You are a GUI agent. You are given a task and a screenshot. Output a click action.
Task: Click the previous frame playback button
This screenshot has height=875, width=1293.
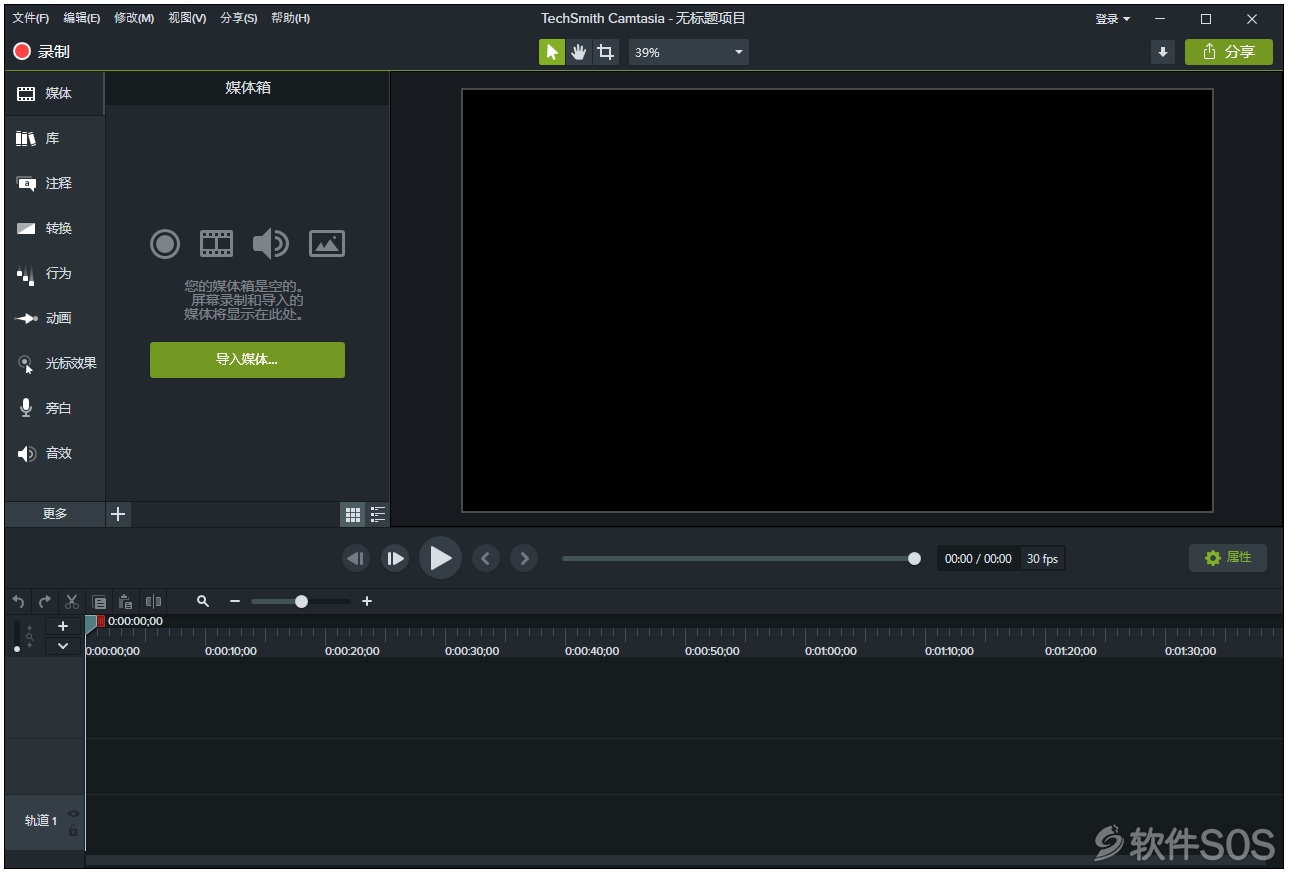[356, 559]
